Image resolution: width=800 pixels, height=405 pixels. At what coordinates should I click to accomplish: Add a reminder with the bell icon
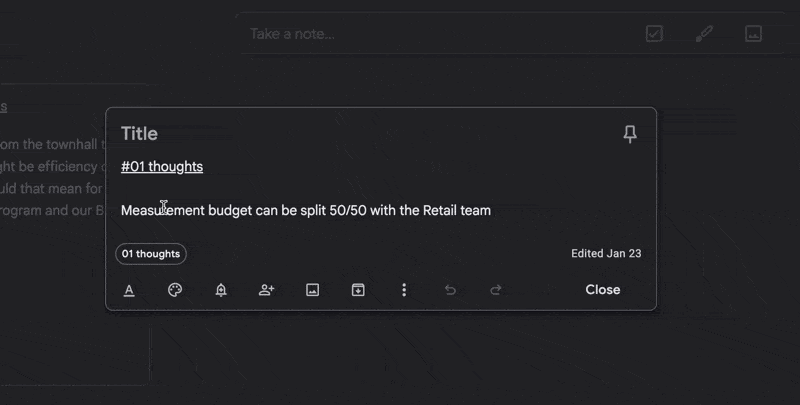(221, 290)
